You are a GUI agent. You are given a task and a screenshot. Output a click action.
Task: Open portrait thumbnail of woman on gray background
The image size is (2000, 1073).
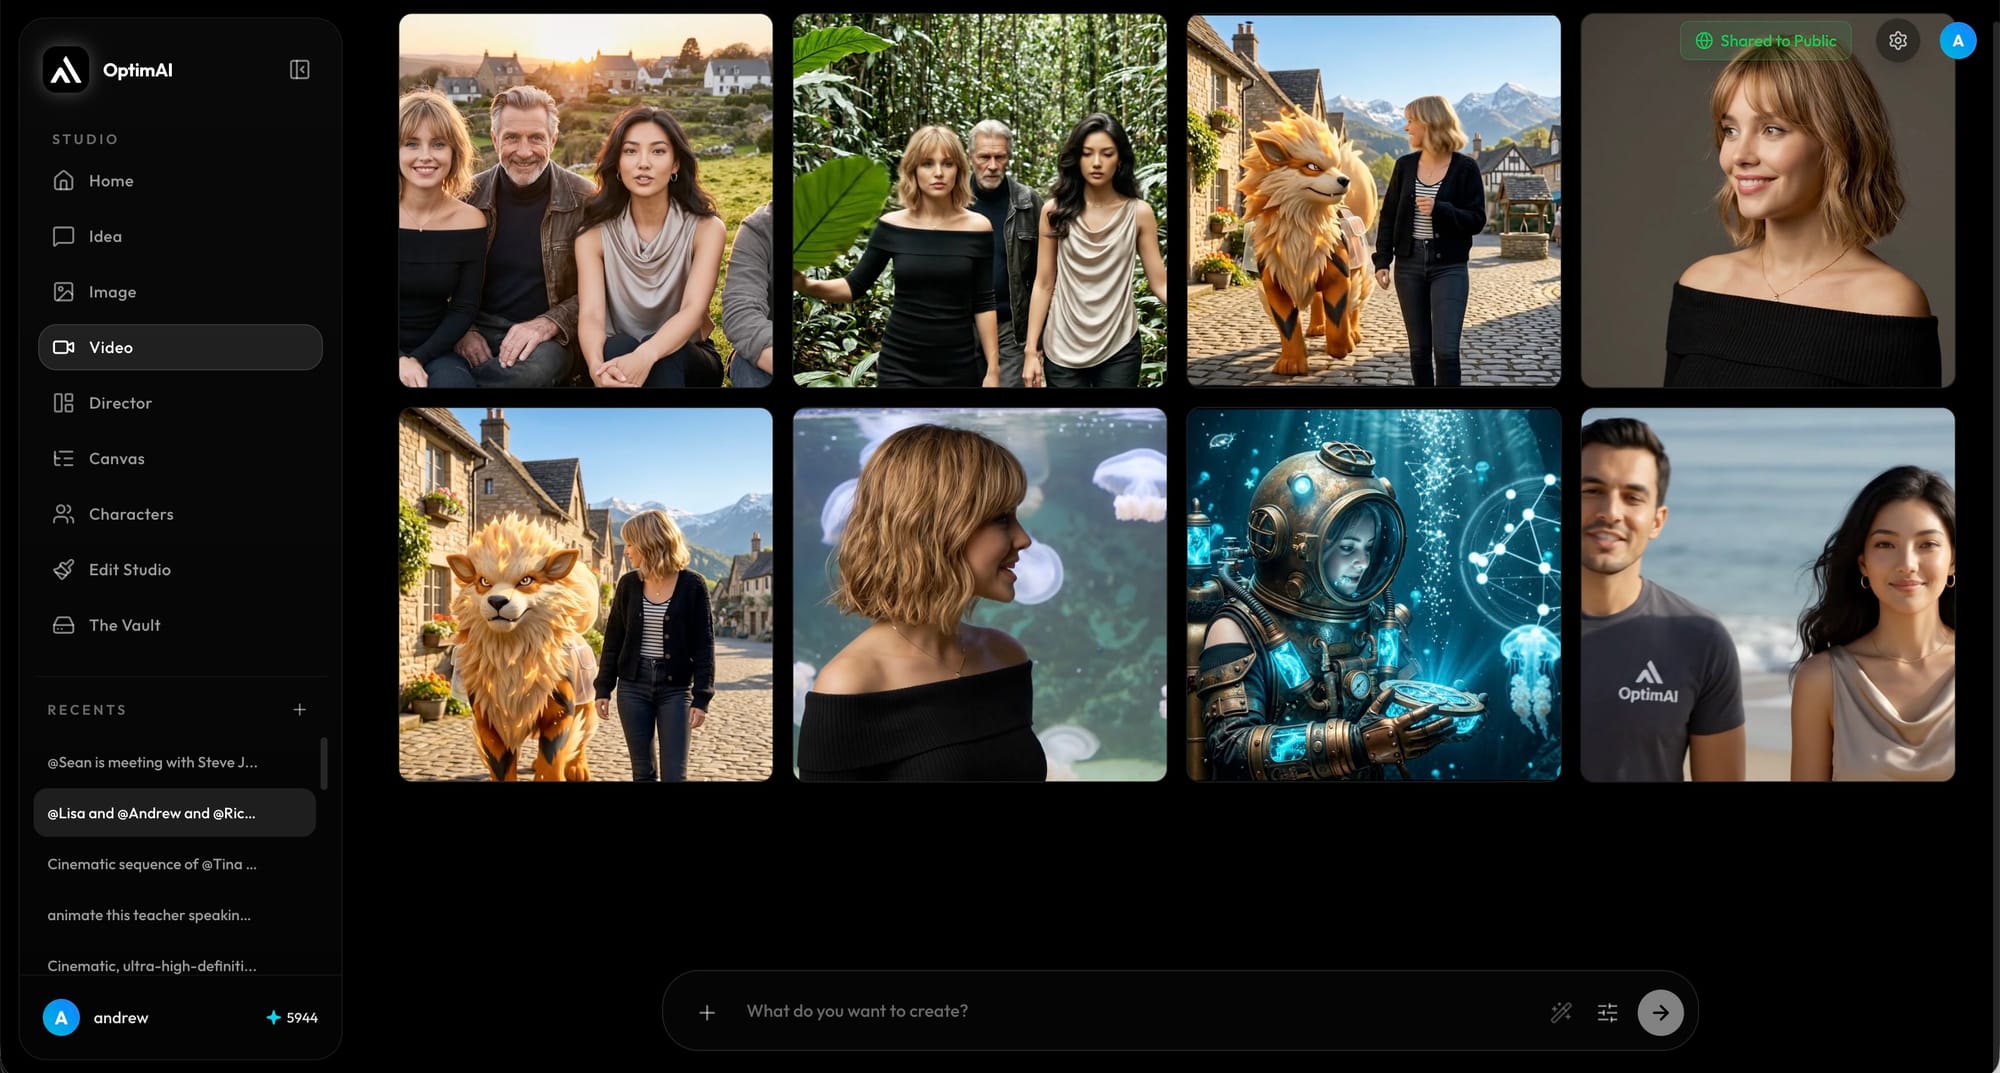coord(1768,200)
